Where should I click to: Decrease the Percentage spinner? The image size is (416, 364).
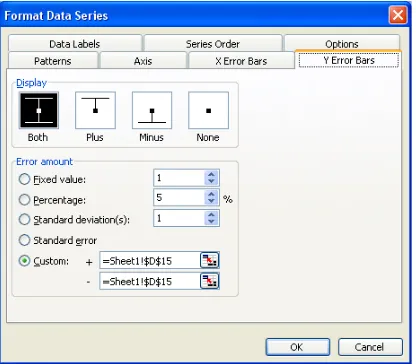211,201
